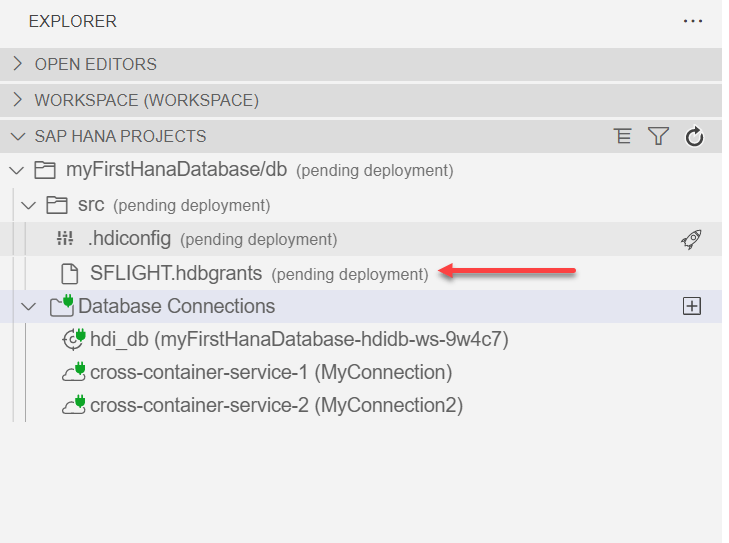Click the cross-container-service-1 cloud icon
The width and height of the screenshot is (729, 543).
[73, 373]
